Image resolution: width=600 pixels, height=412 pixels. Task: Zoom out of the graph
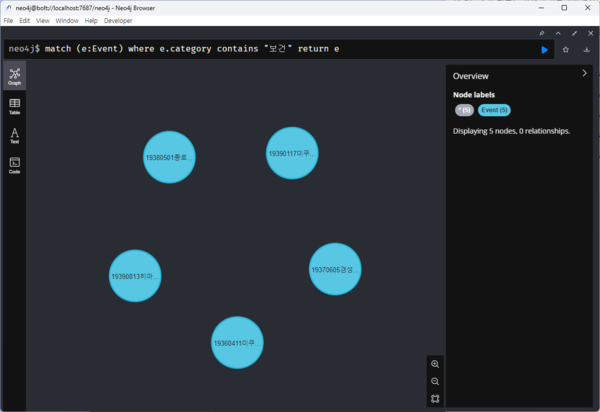(x=435, y=381)
